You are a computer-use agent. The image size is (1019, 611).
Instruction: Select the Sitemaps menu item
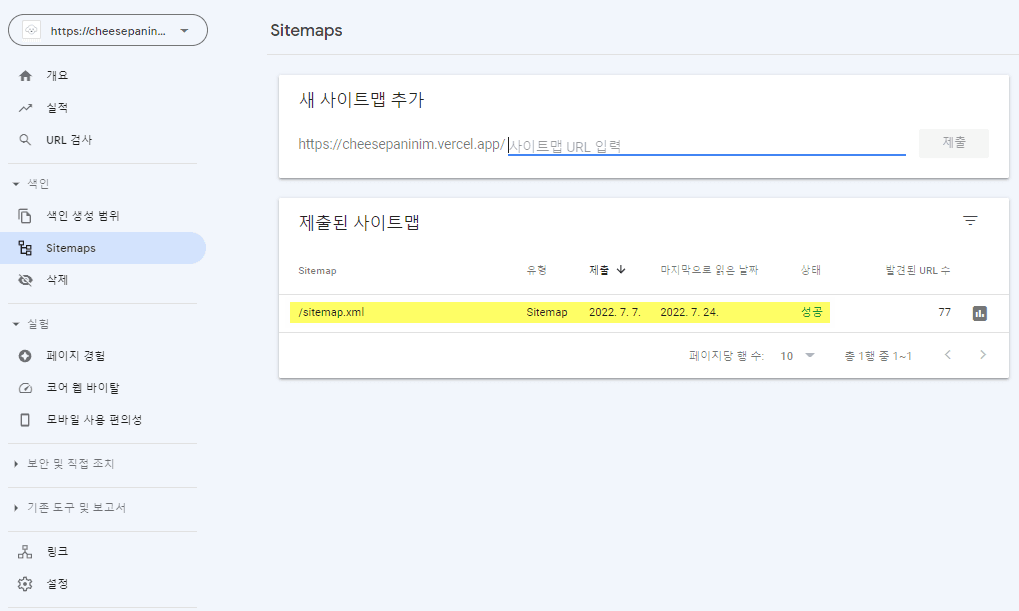tap(70, 248)
